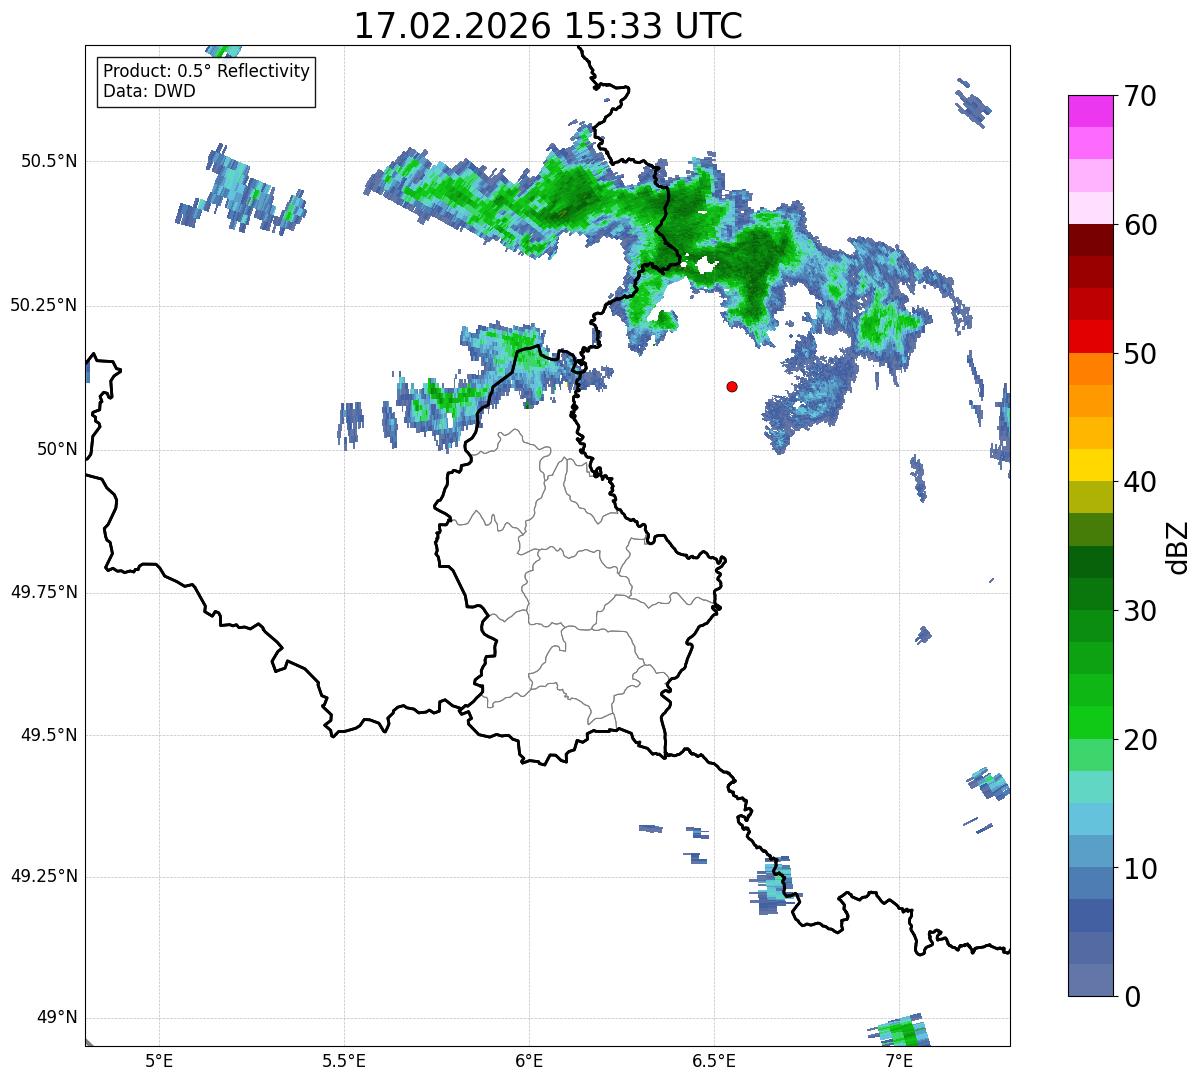This screenshot has height=1081, width=1202.
Task: Click the colorbar value 50
Action: pyautogui.click(x=1140, y=354)
